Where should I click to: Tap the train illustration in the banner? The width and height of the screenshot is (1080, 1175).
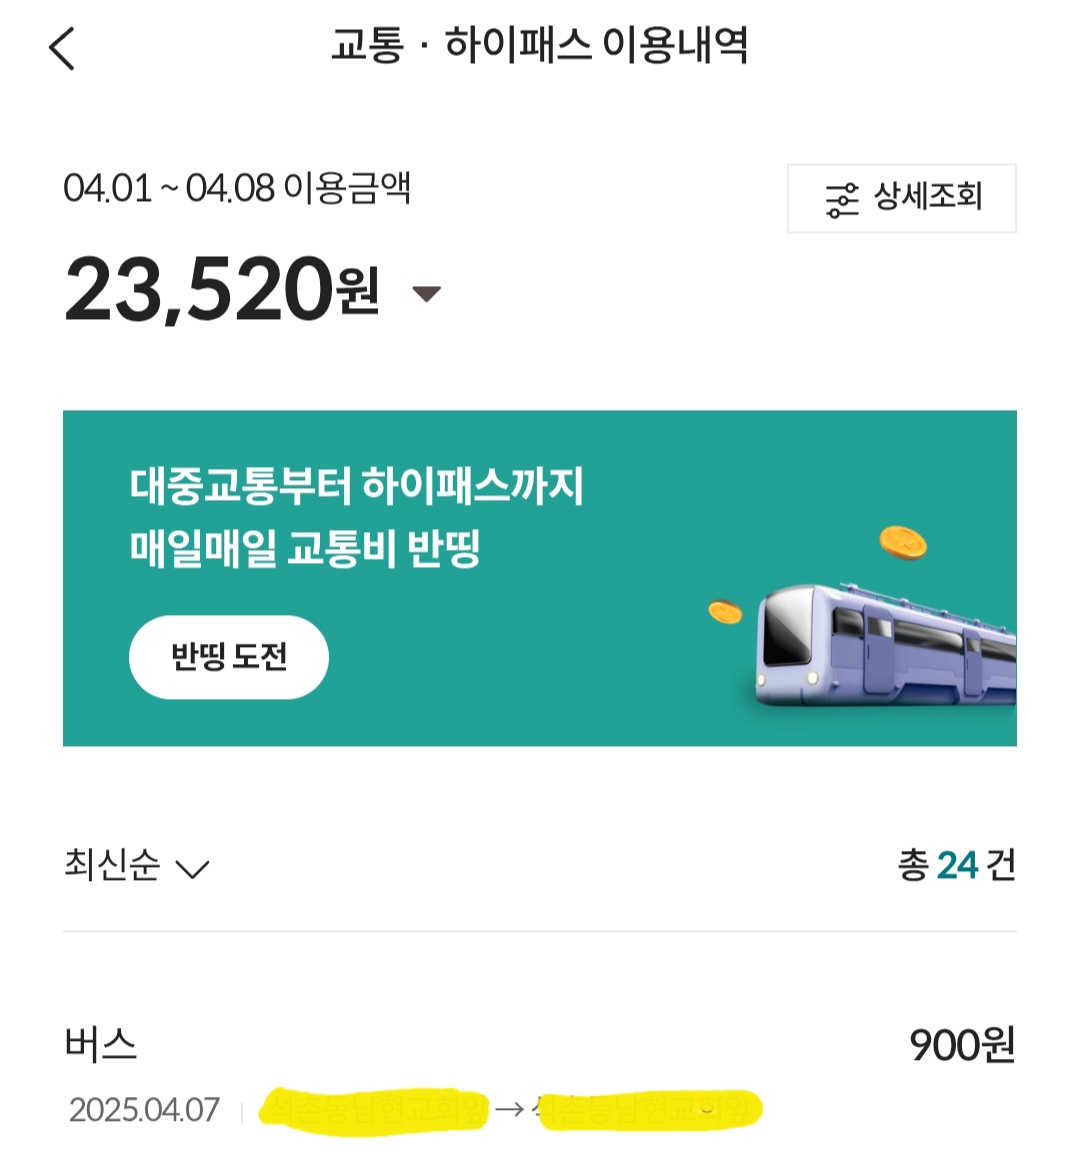click(x=885, y=645)
